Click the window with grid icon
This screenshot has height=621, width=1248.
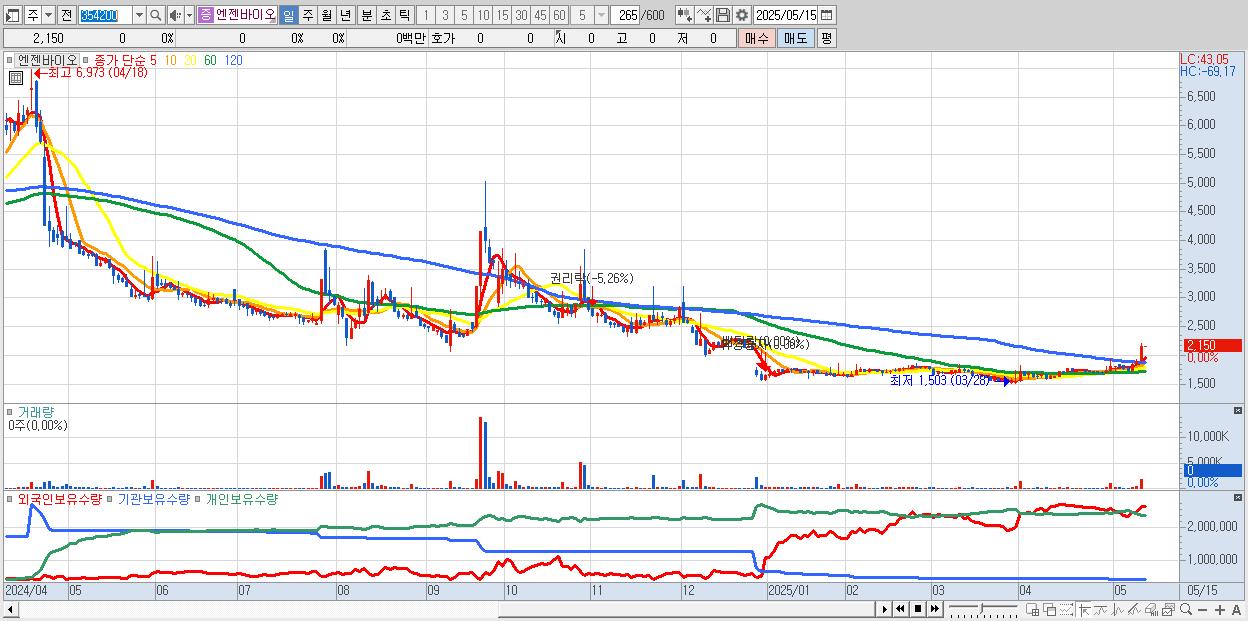point(1032,610)
